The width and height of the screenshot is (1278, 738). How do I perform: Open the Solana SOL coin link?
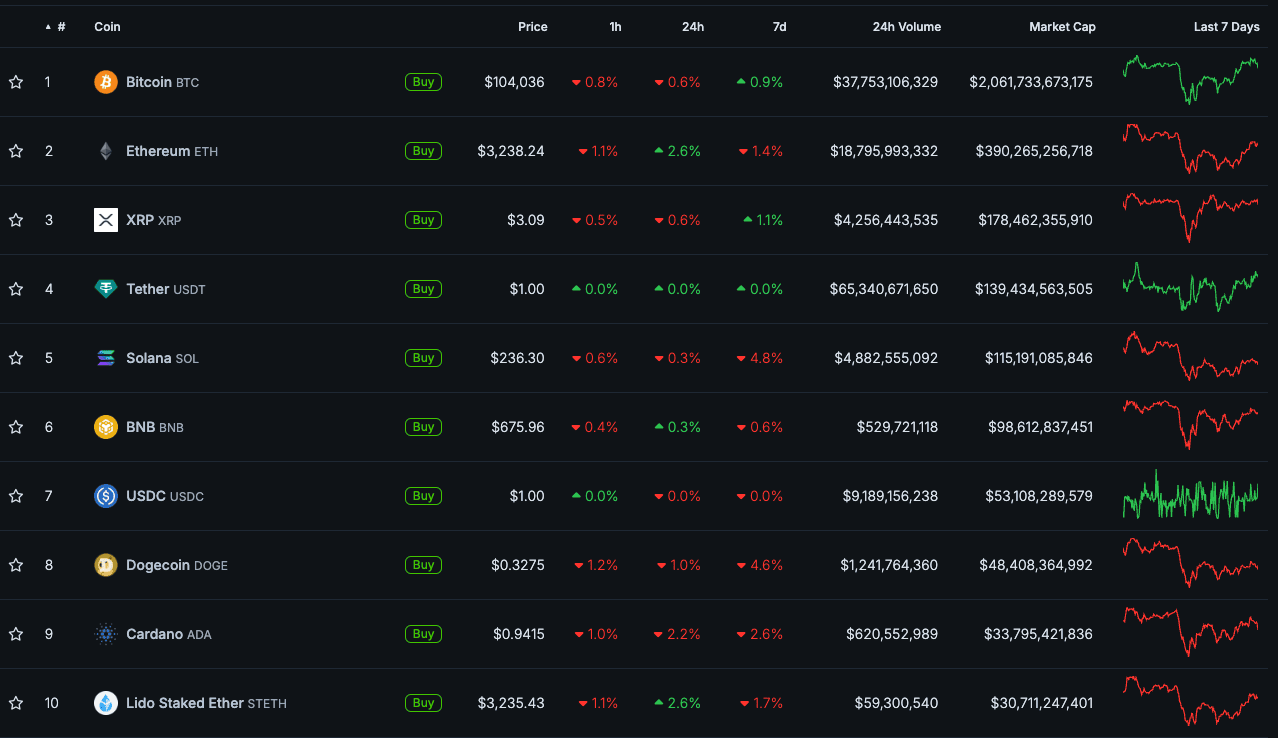(162, 358)
